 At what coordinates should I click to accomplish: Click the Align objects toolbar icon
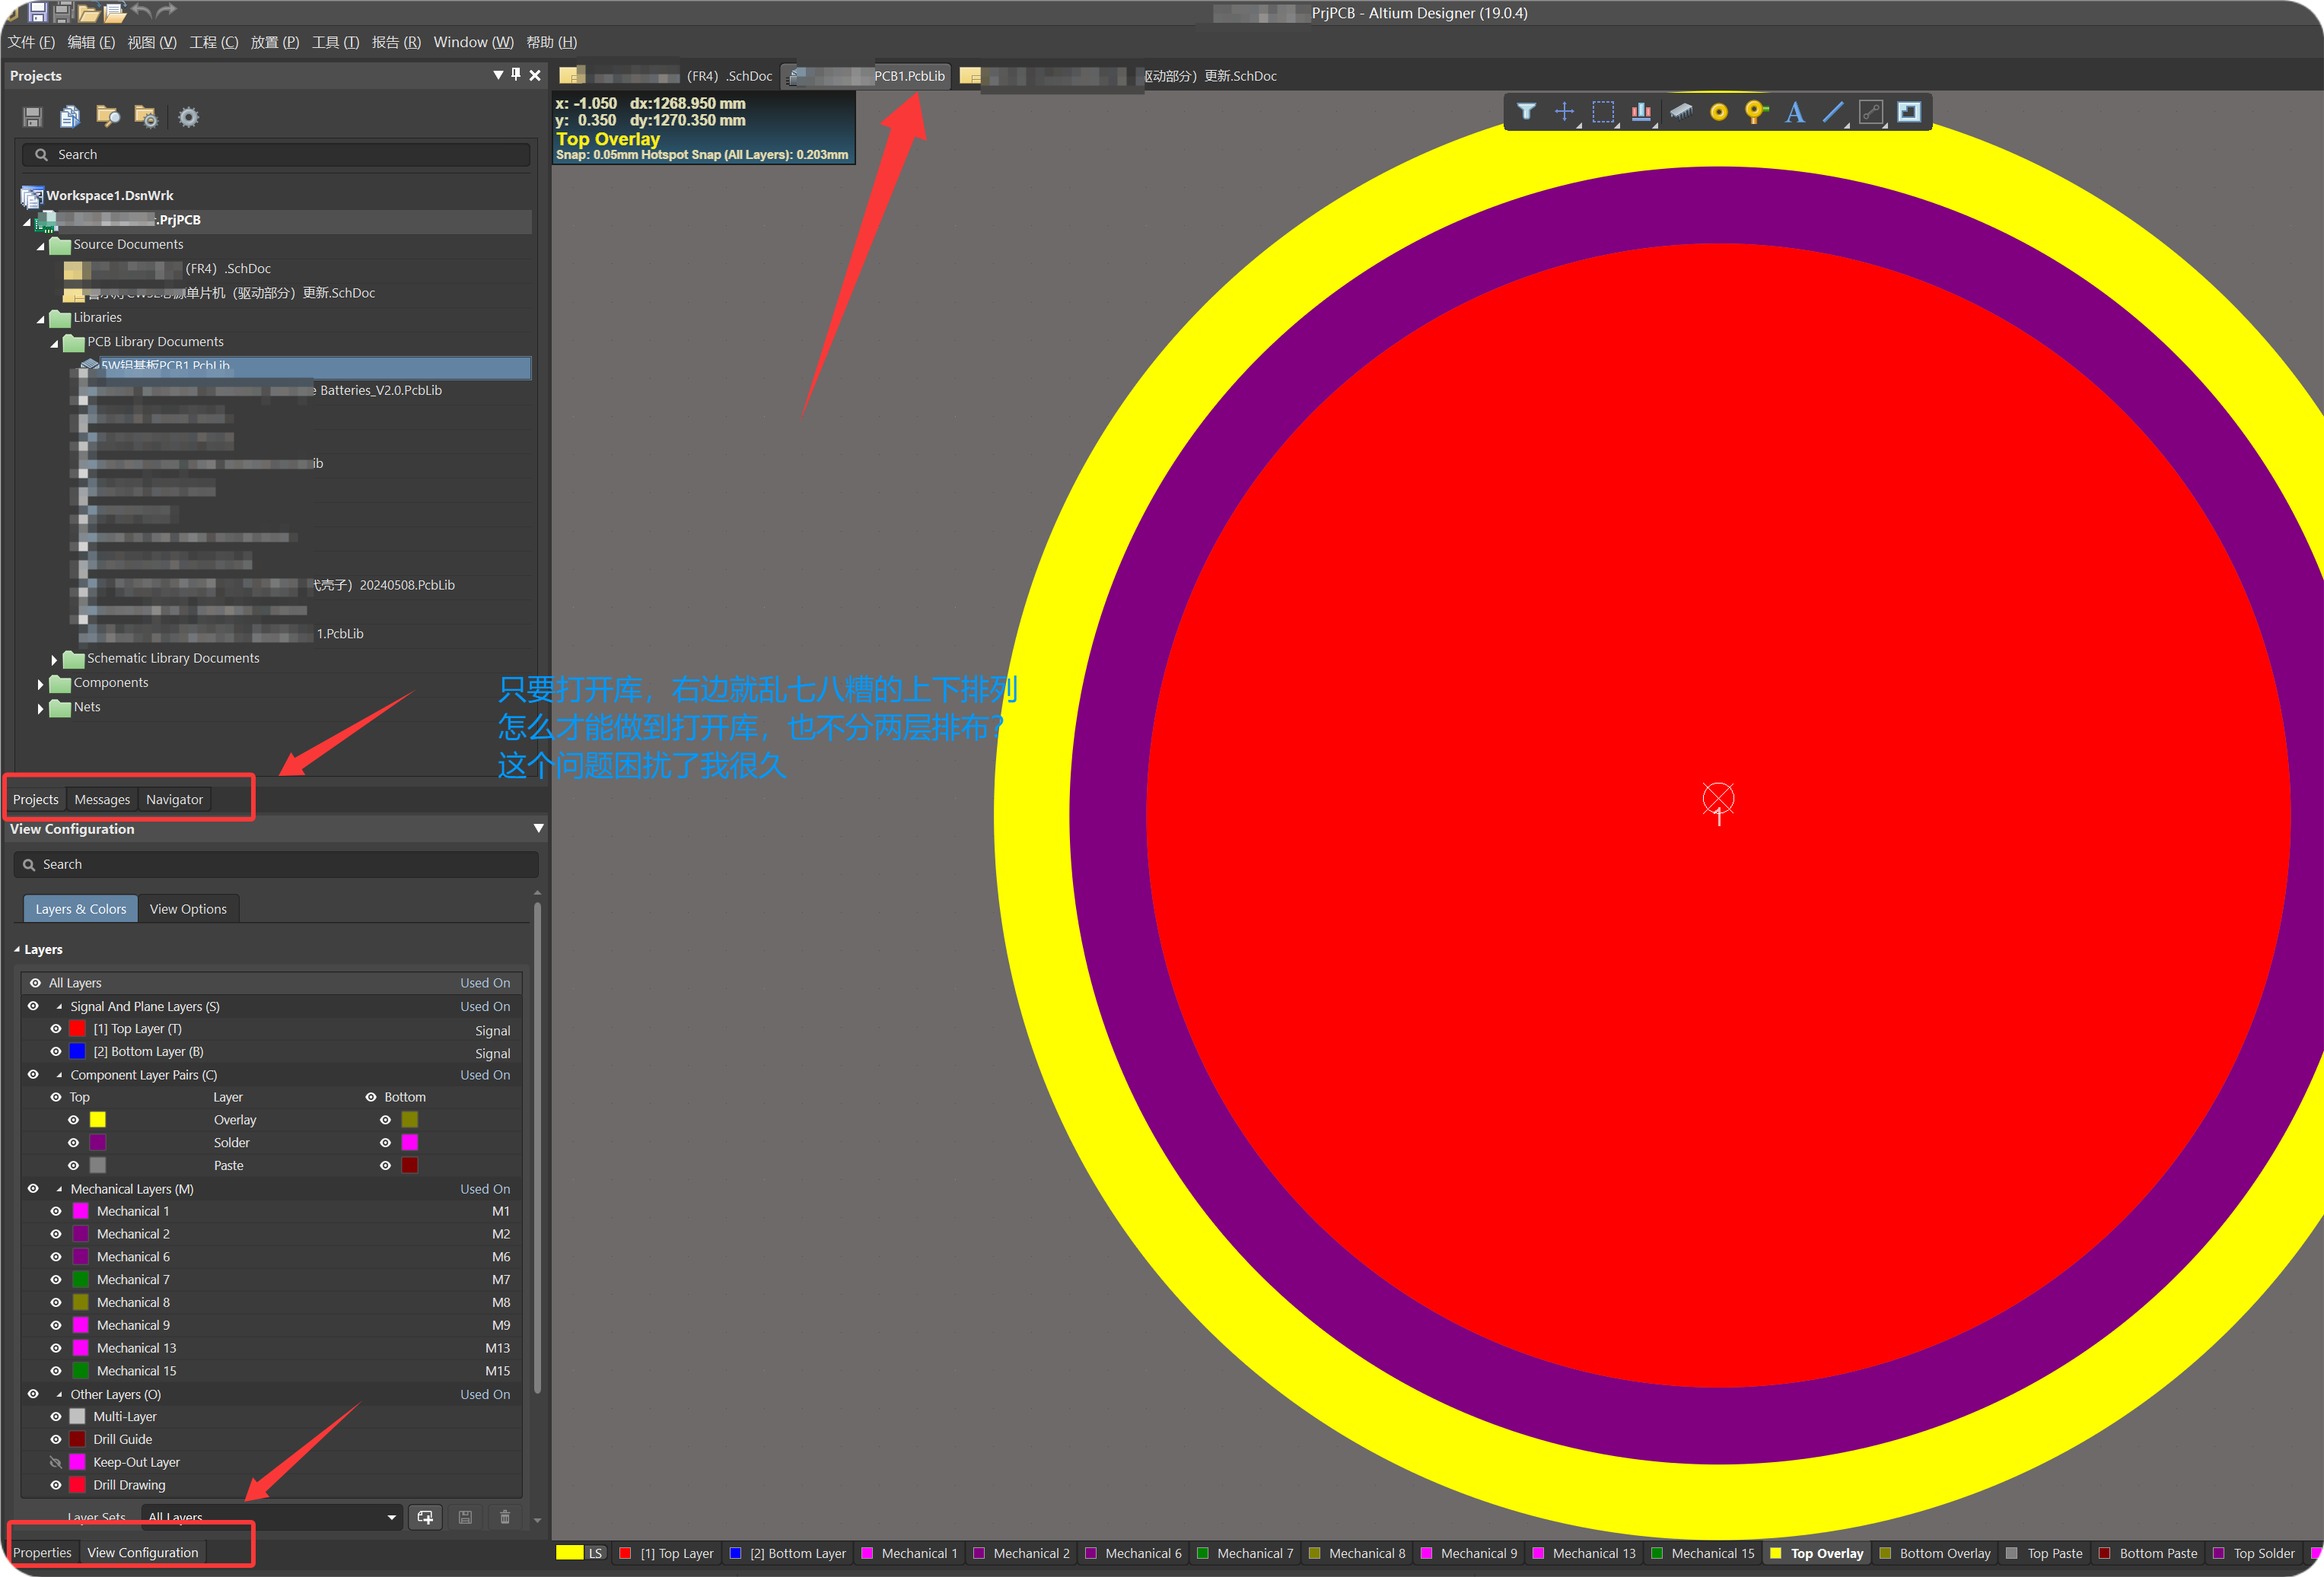coord(1641,112)
